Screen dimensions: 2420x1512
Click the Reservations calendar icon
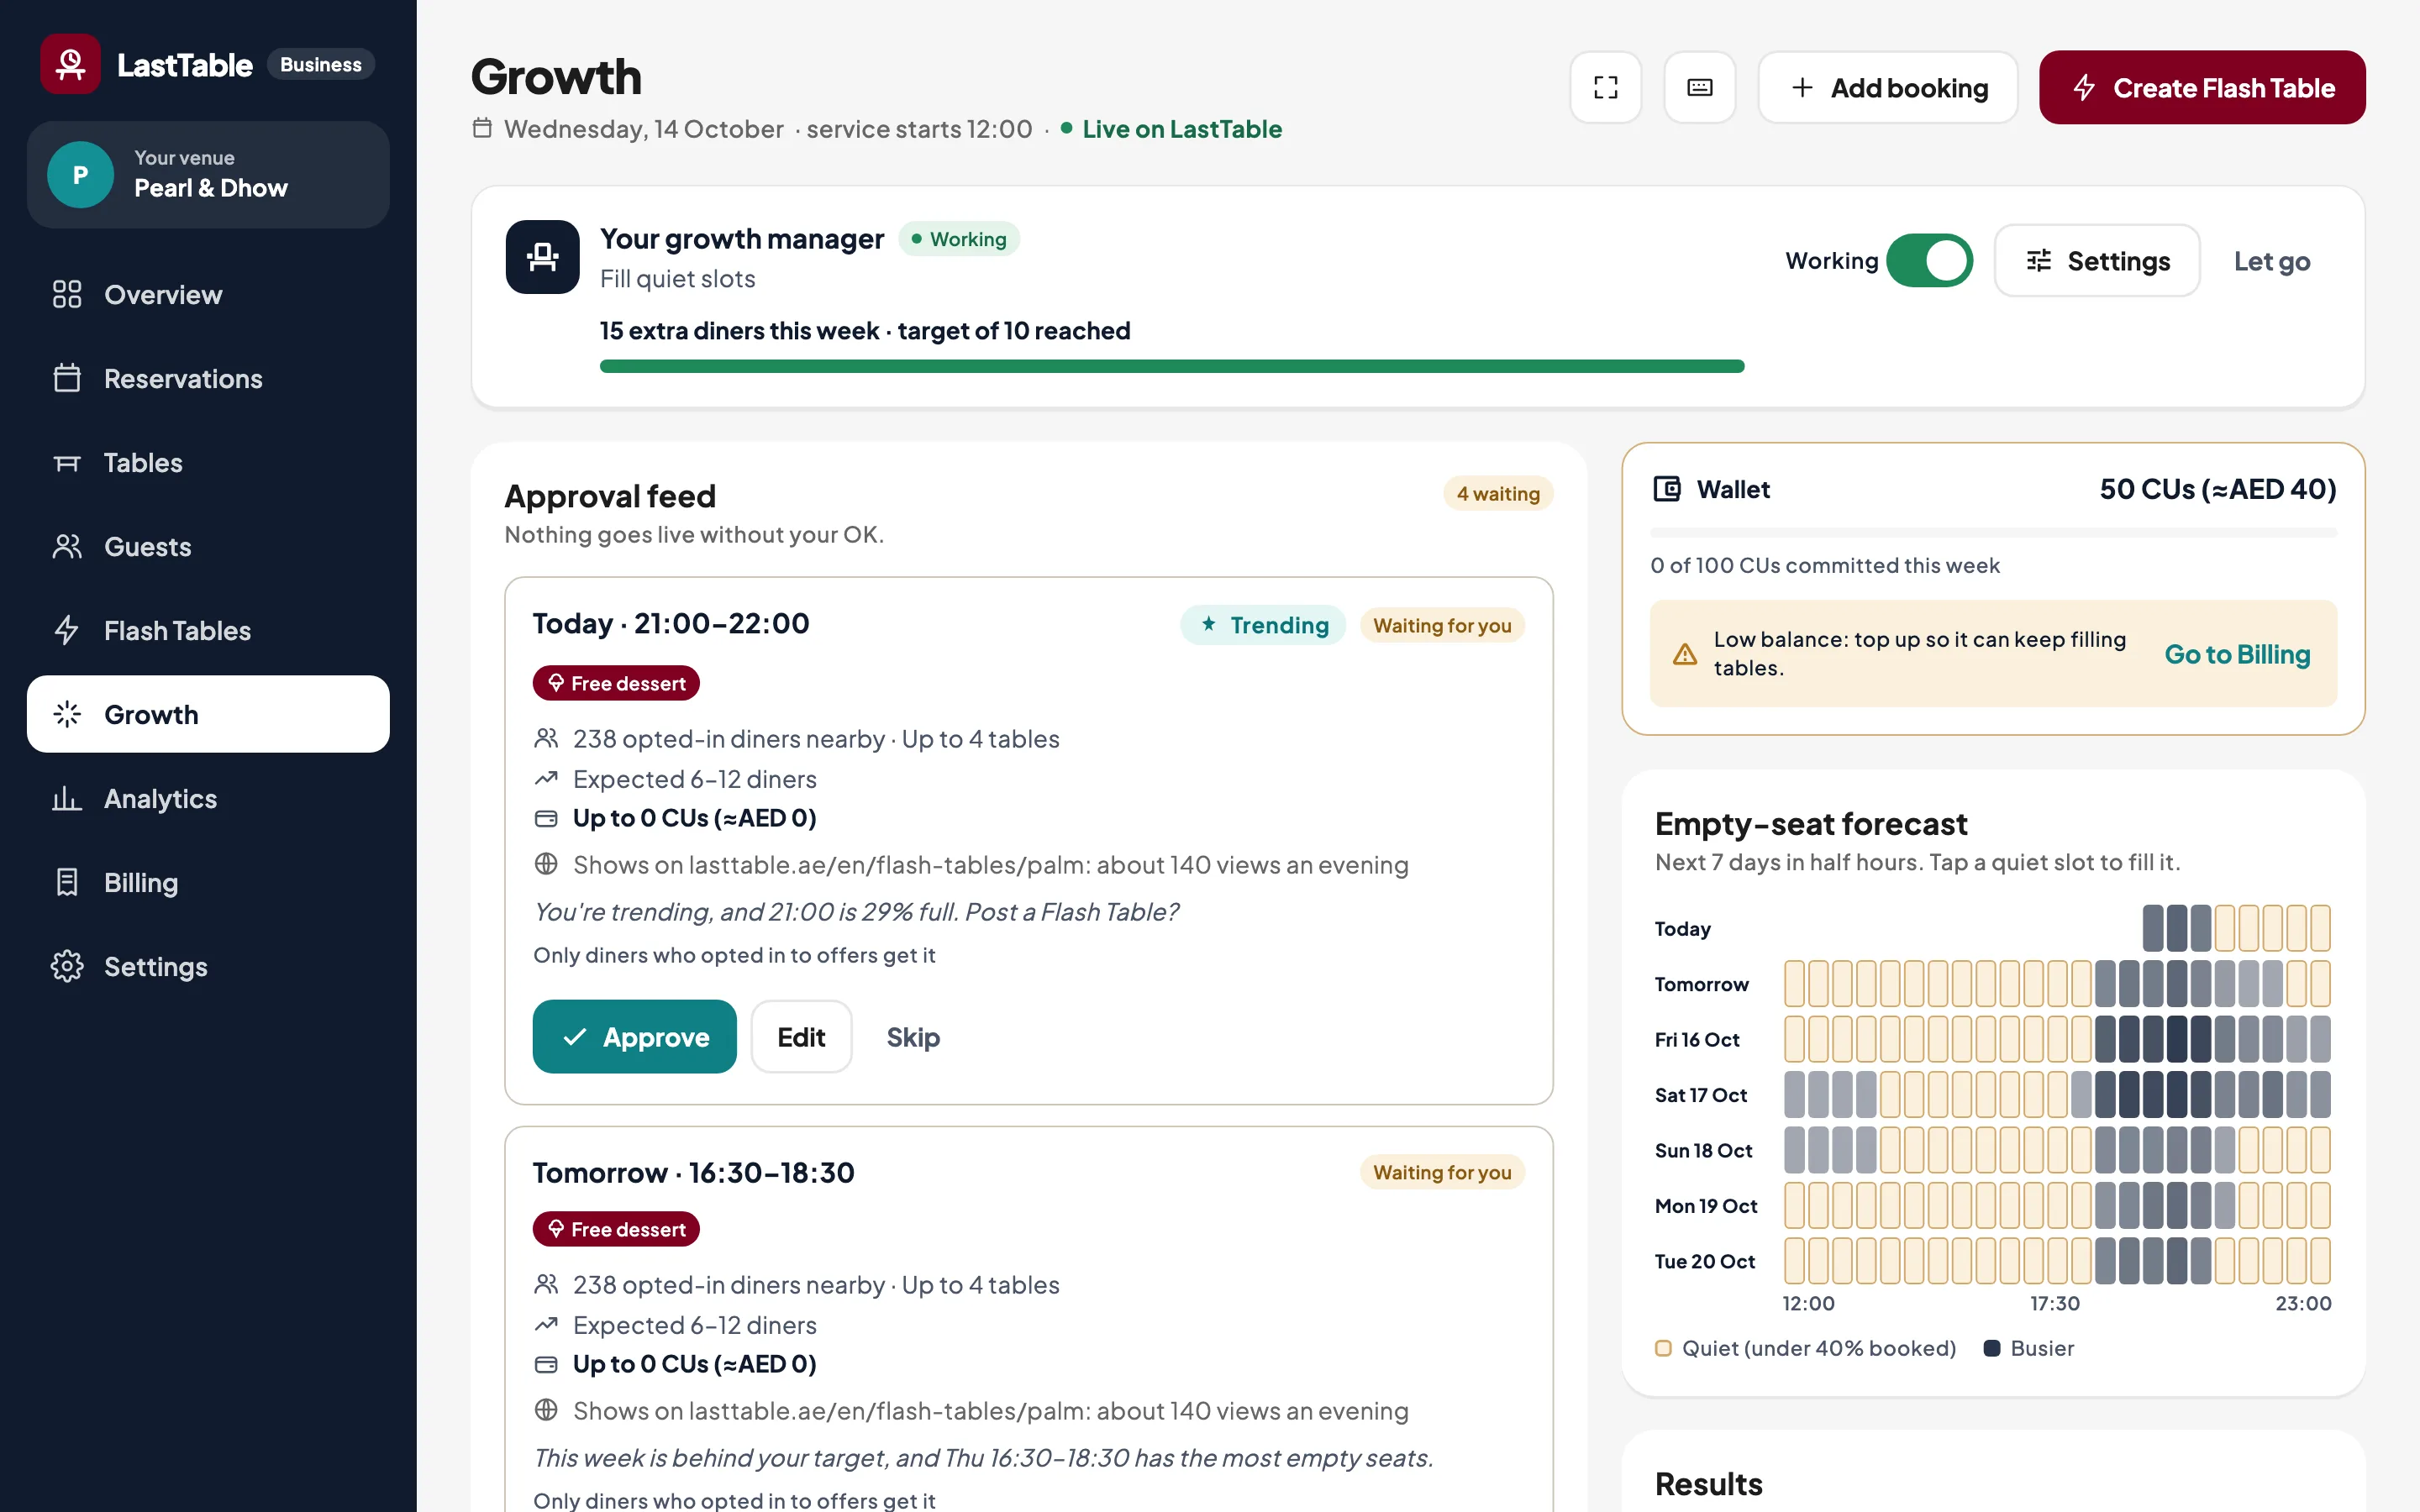point(67,378)
